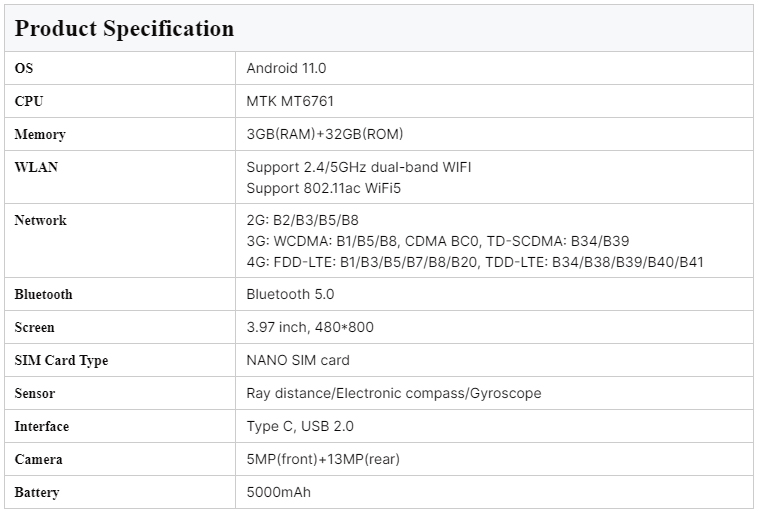Click 5MP(front)+13MP(rear) camera value
Screen dimensions: 760x511
325,459
